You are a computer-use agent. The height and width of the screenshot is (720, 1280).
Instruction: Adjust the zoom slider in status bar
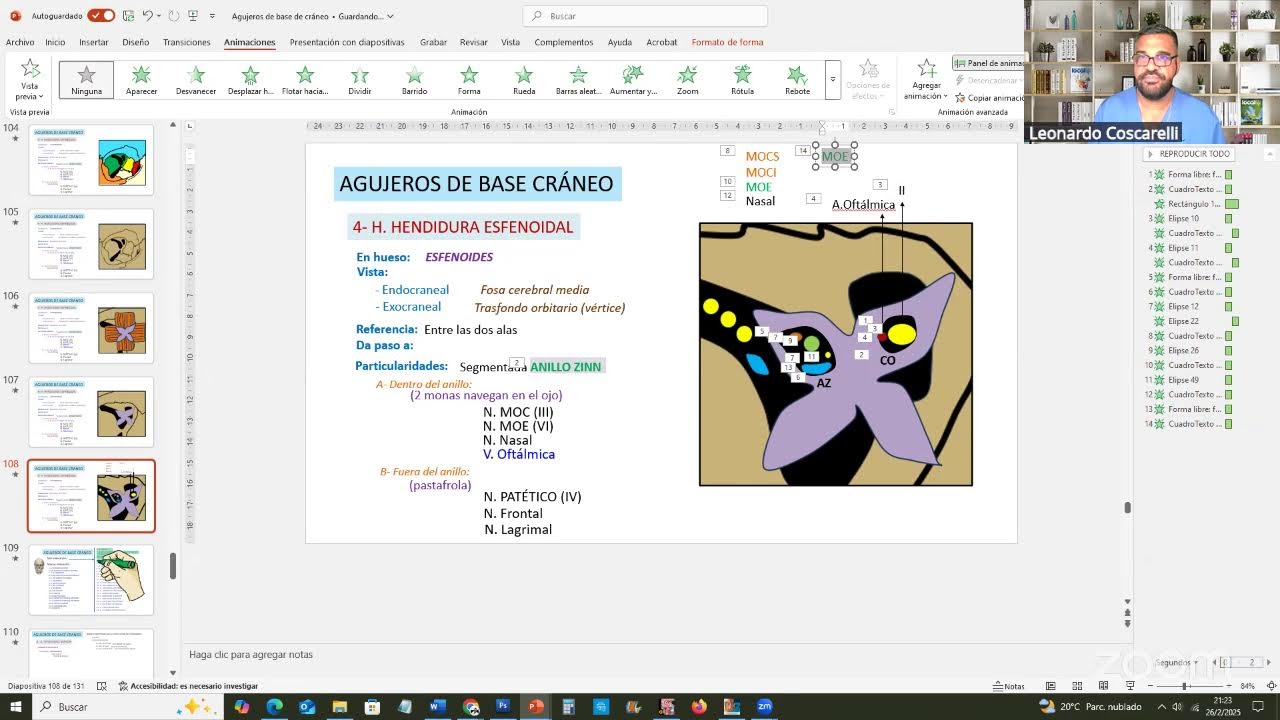click(1184, 686)
